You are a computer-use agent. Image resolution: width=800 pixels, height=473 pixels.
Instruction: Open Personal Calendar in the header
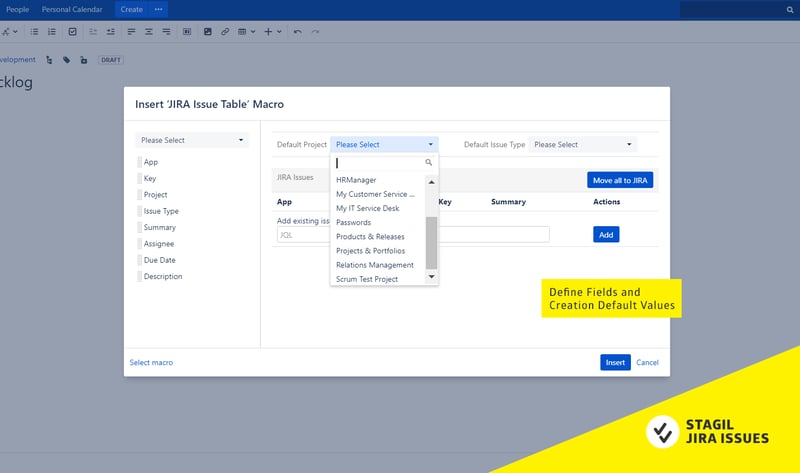(x=72, y=10)
